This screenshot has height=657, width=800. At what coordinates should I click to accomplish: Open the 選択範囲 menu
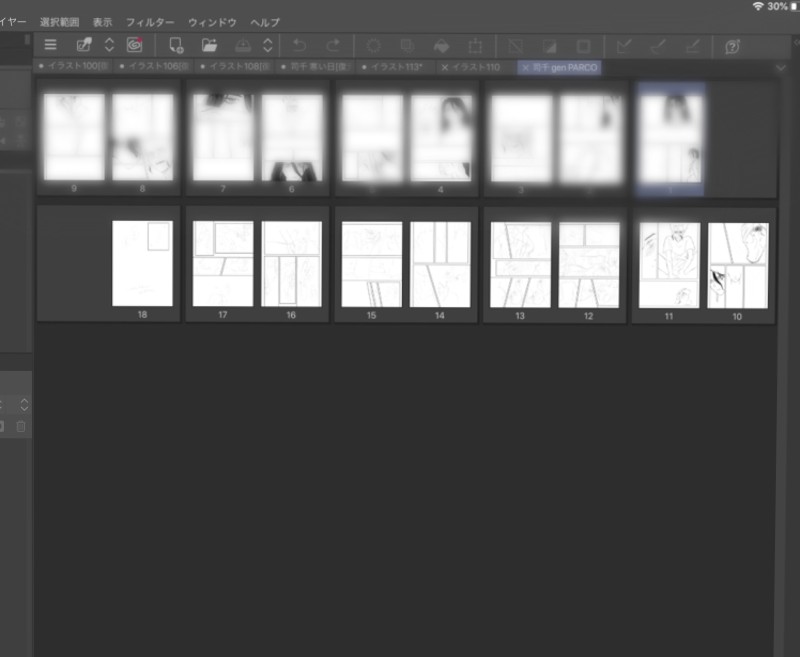(59, 22)
